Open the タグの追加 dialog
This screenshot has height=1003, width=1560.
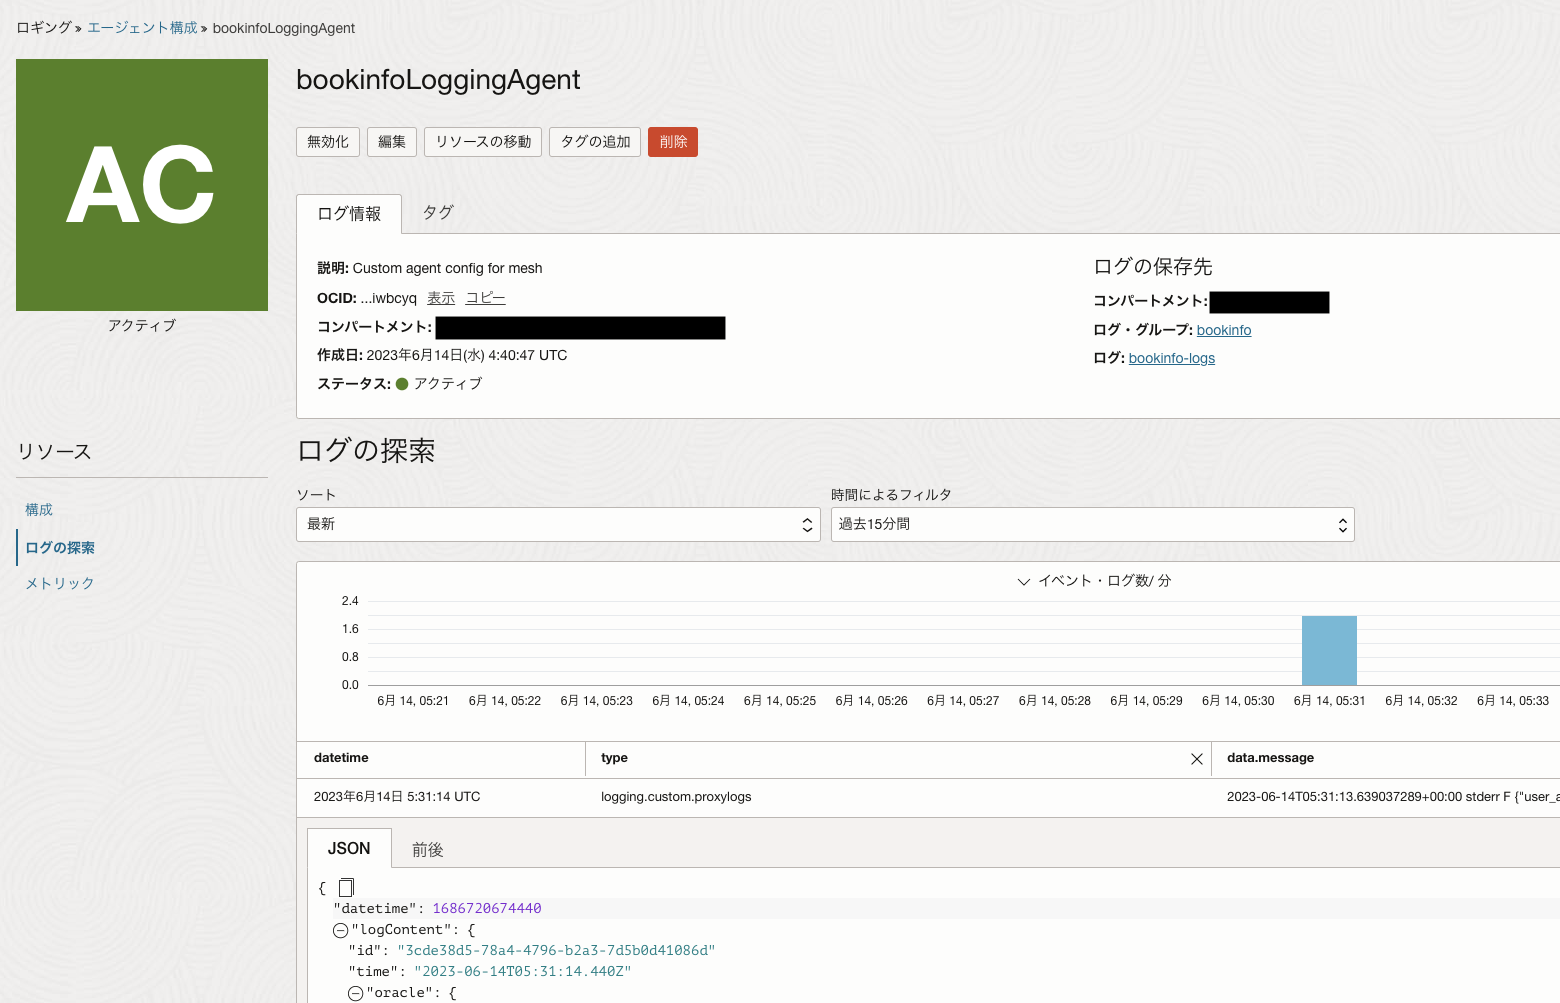tap(594, 141)
